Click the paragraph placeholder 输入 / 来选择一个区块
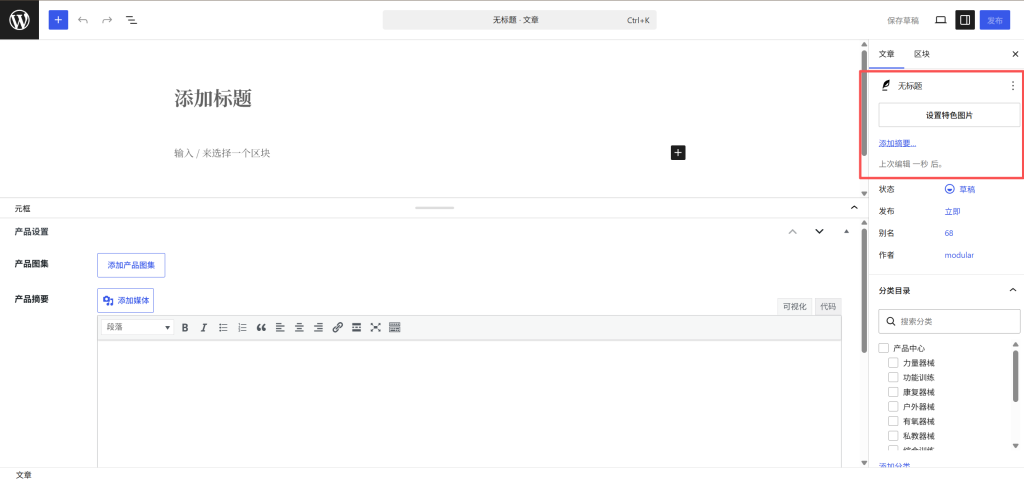Viewport: 1024px width, 482px height. pyautogui.click(x=222, y=153)
